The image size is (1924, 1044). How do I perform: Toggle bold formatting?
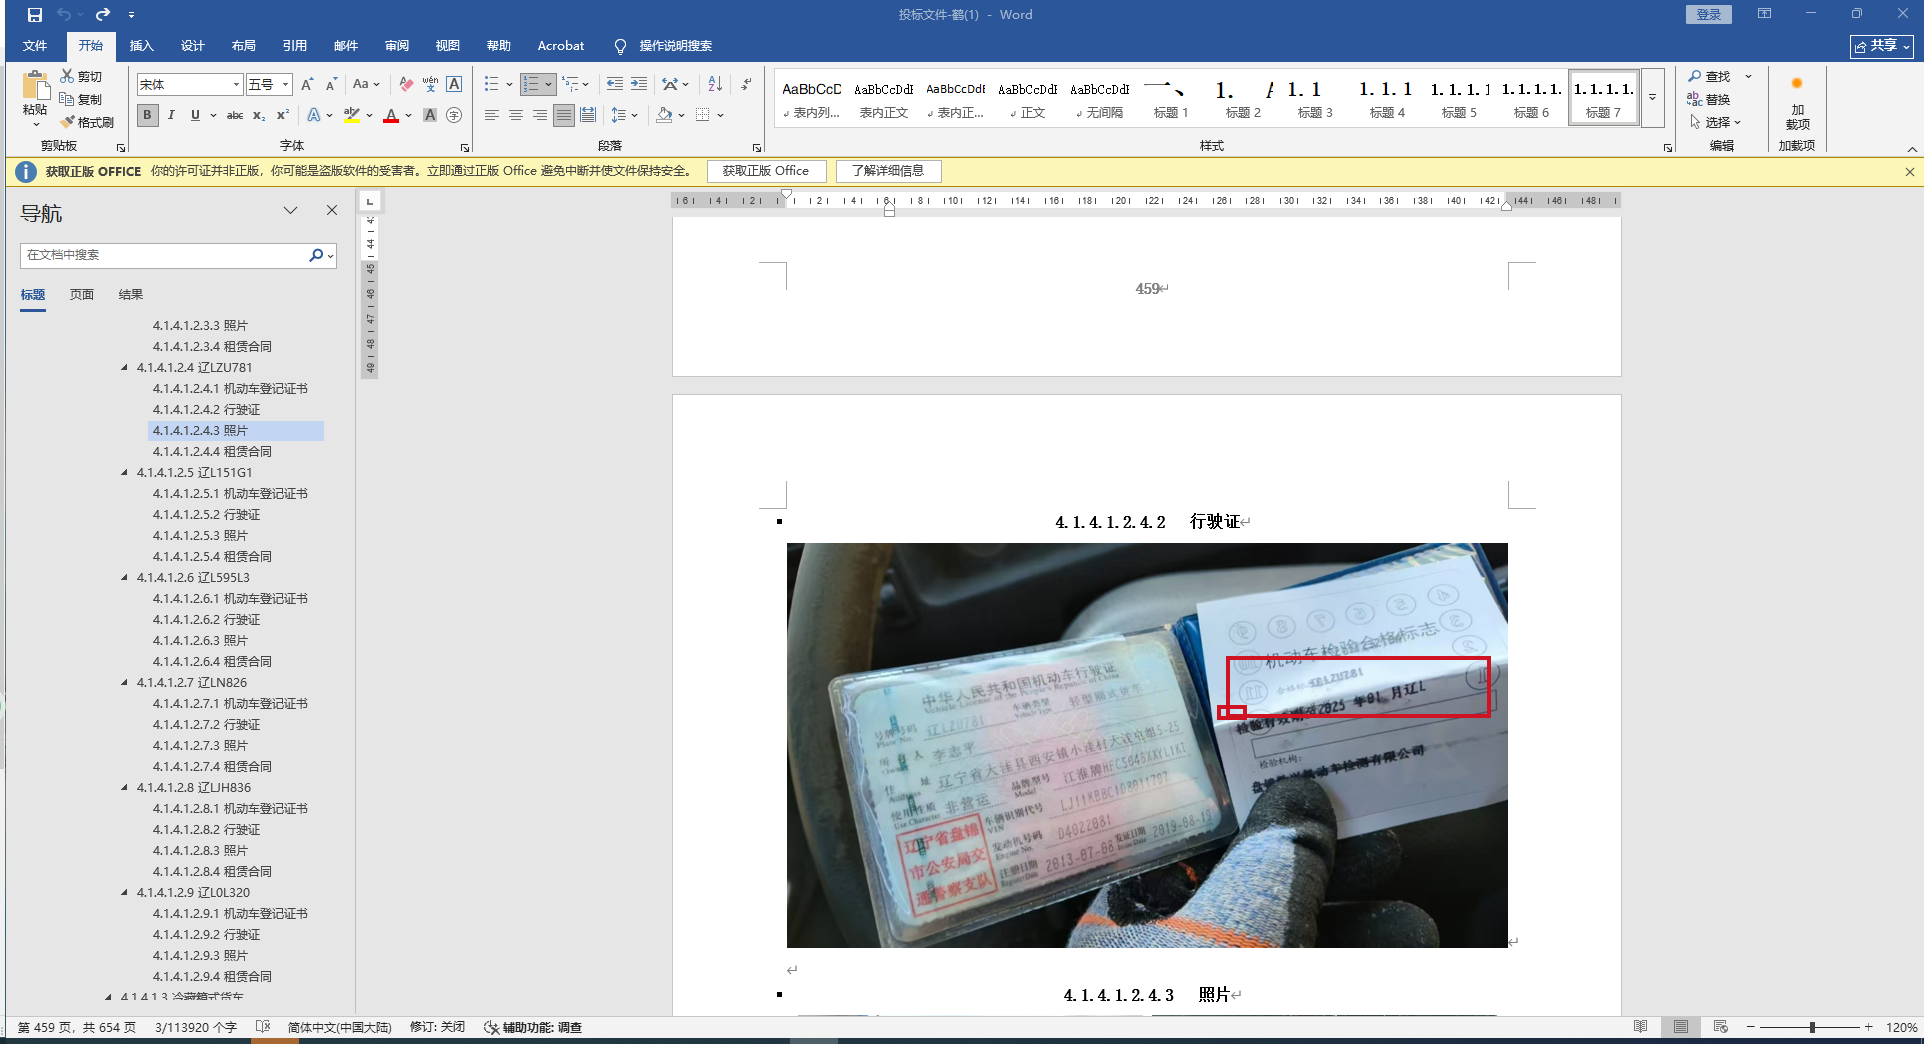point(148,115)
